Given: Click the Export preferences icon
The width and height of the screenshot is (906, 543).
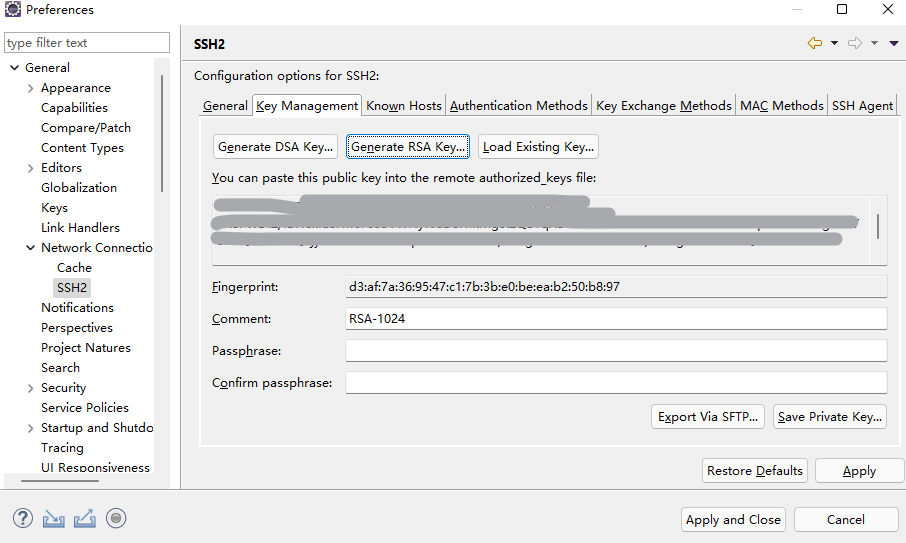Looking at the screenshot, I should pyautogui.click(x=85, y=518).
